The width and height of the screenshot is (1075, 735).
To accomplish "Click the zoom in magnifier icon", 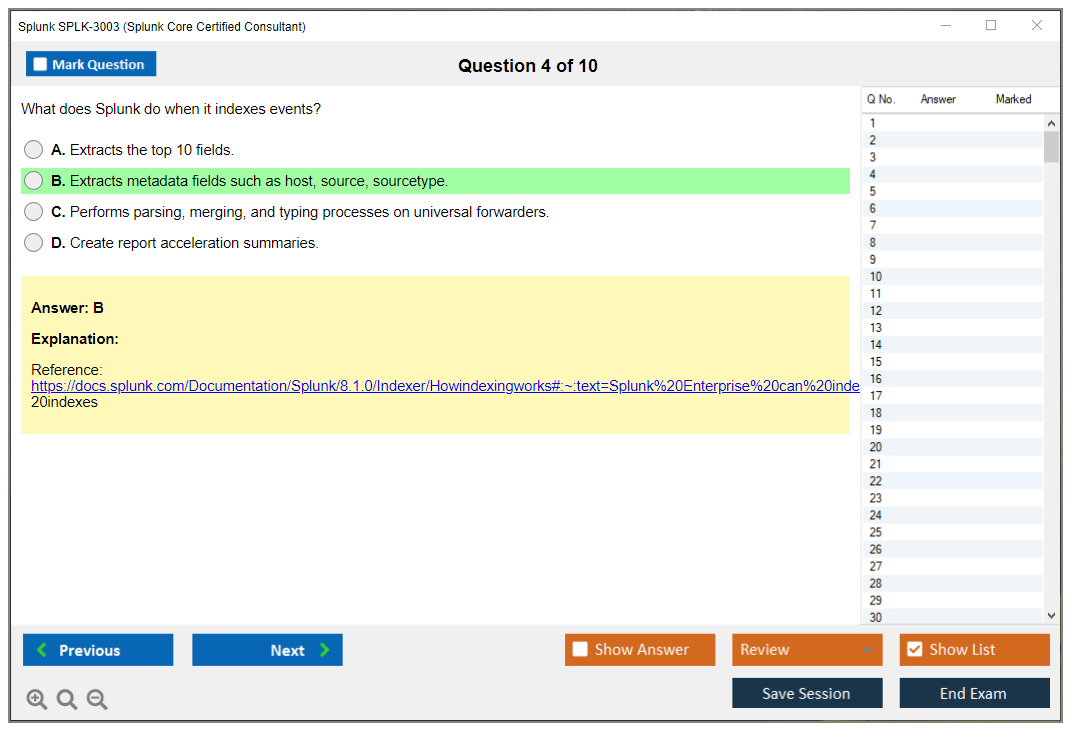I will (37, 700).
